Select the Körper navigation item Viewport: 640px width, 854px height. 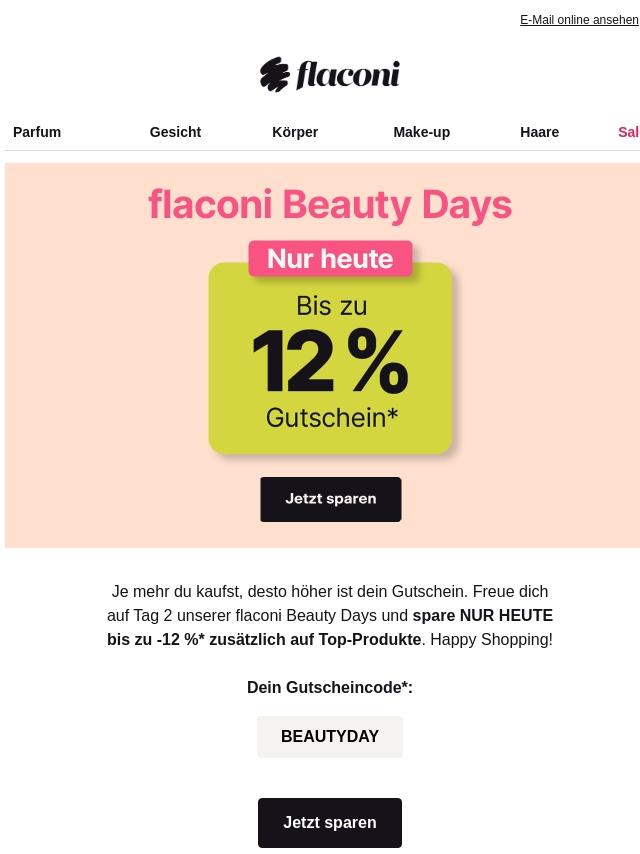tap(295, 132)
